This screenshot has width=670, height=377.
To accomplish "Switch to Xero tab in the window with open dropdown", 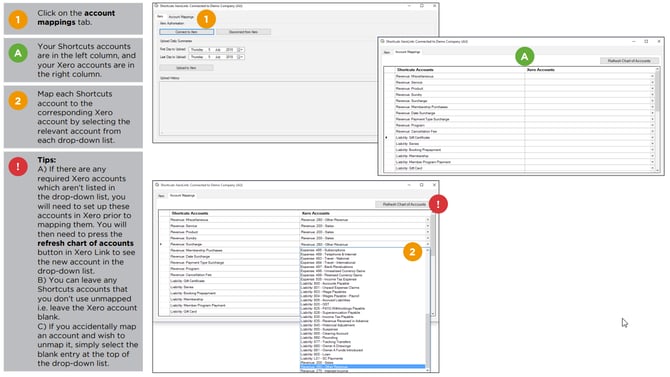I will coord(162,196).
